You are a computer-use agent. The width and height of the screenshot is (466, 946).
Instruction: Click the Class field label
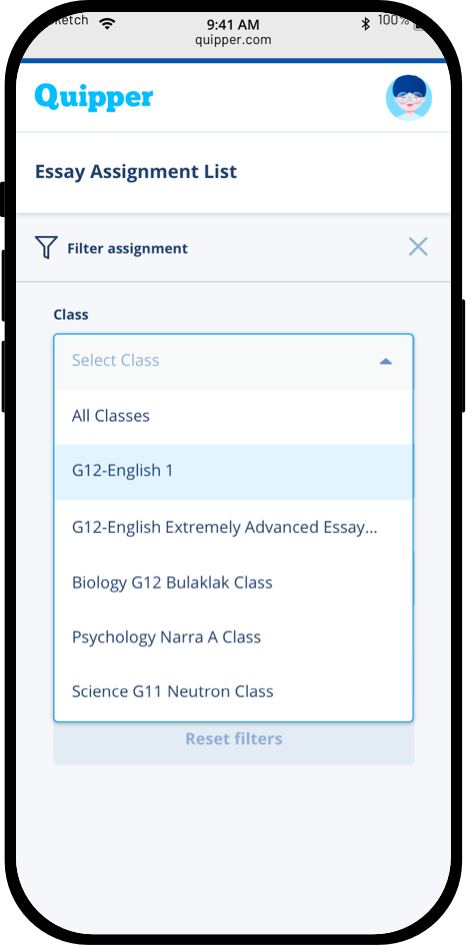pos(71,314)
